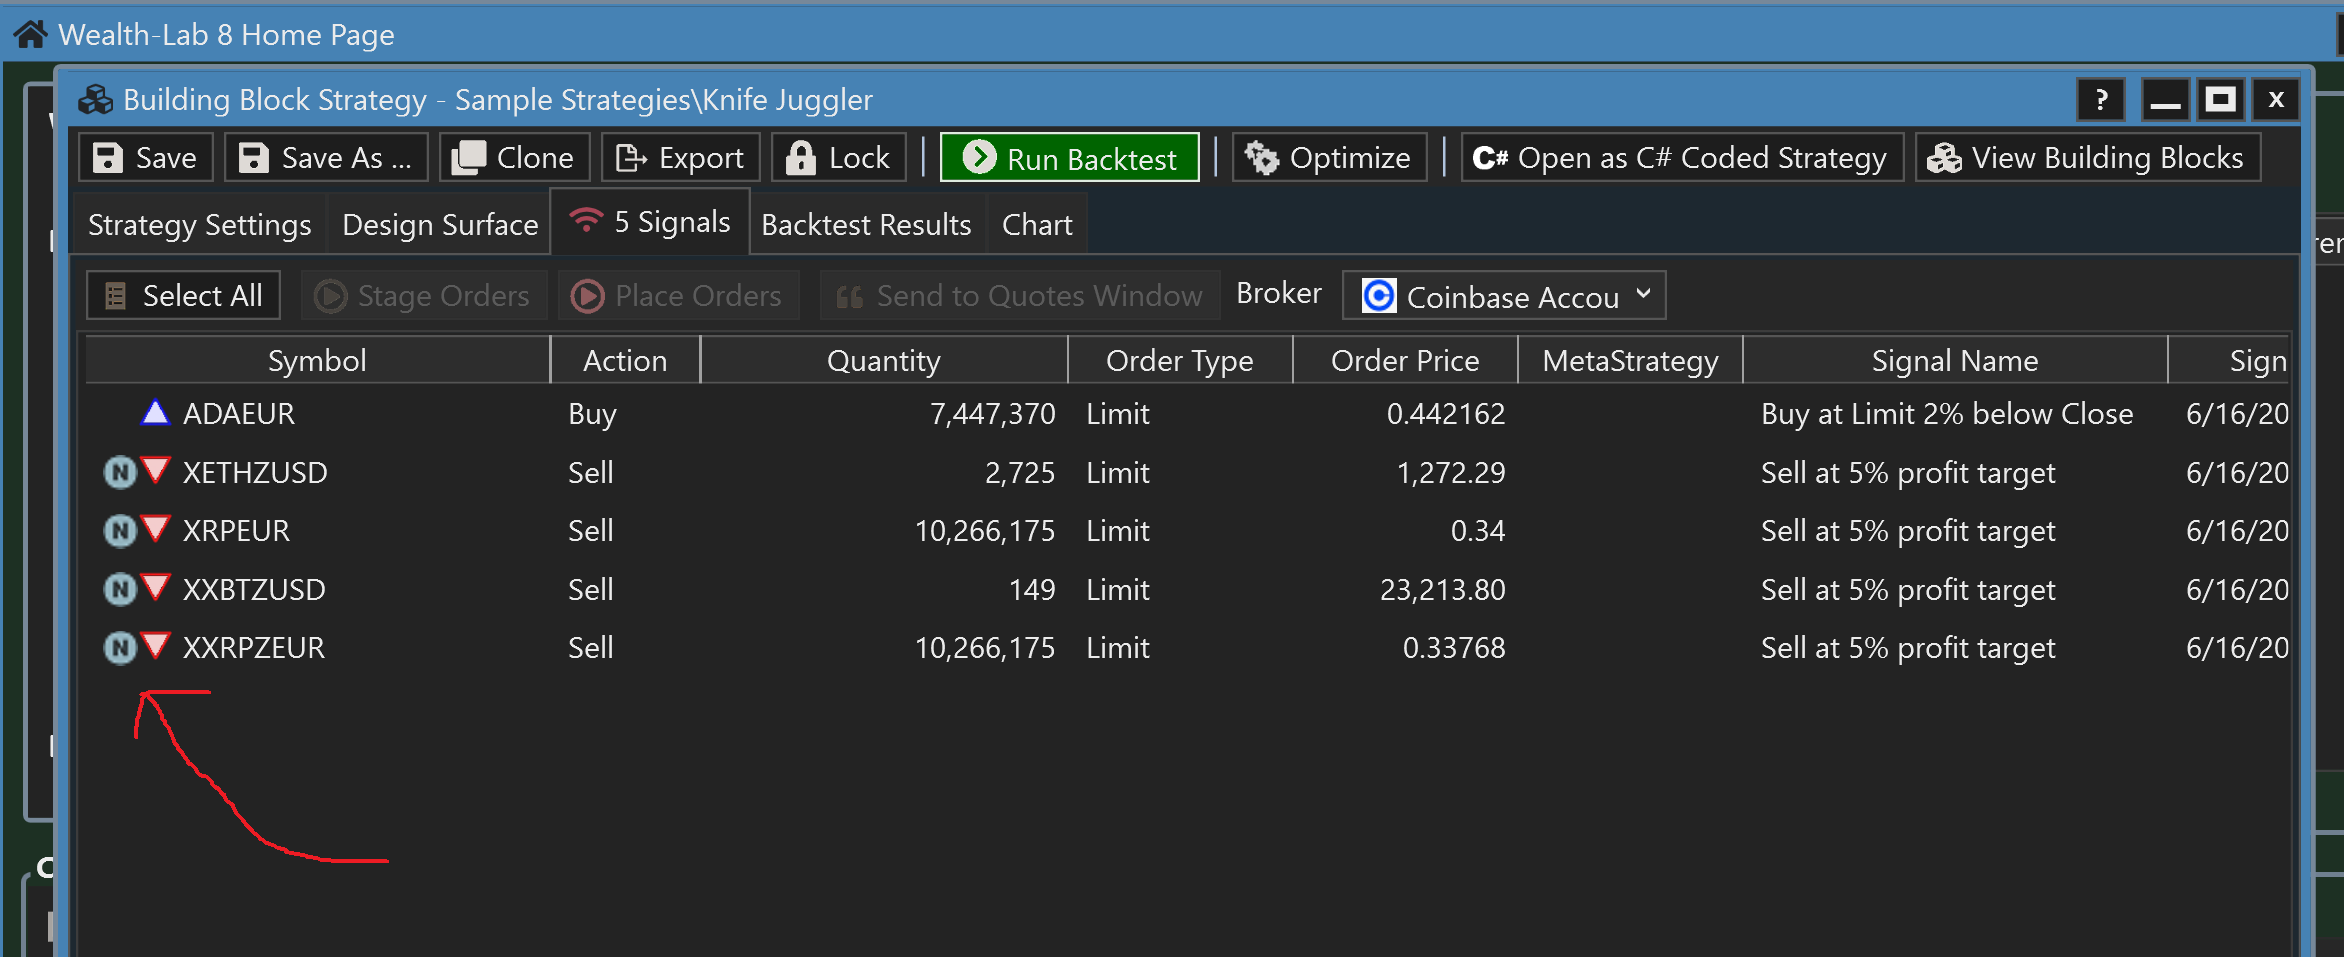Screen dimensions: 2344x957
Task: Sort by the Order Price column header
Action: pos(1405,360)
